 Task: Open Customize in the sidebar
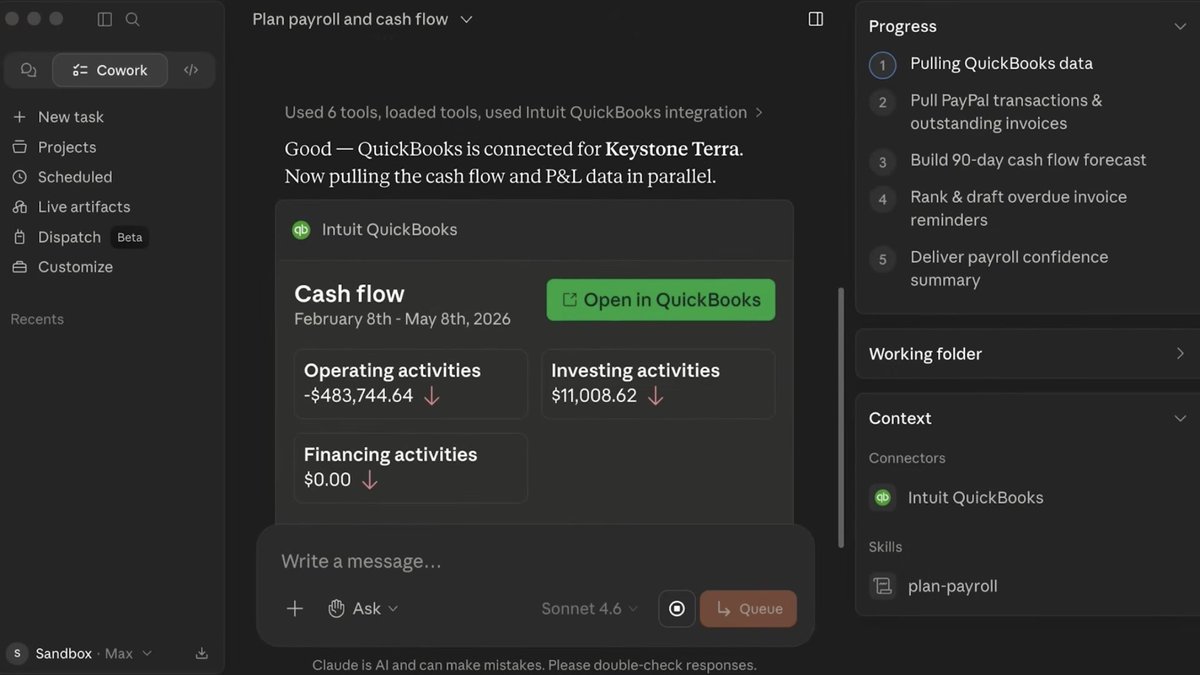(x=62, y=267)
